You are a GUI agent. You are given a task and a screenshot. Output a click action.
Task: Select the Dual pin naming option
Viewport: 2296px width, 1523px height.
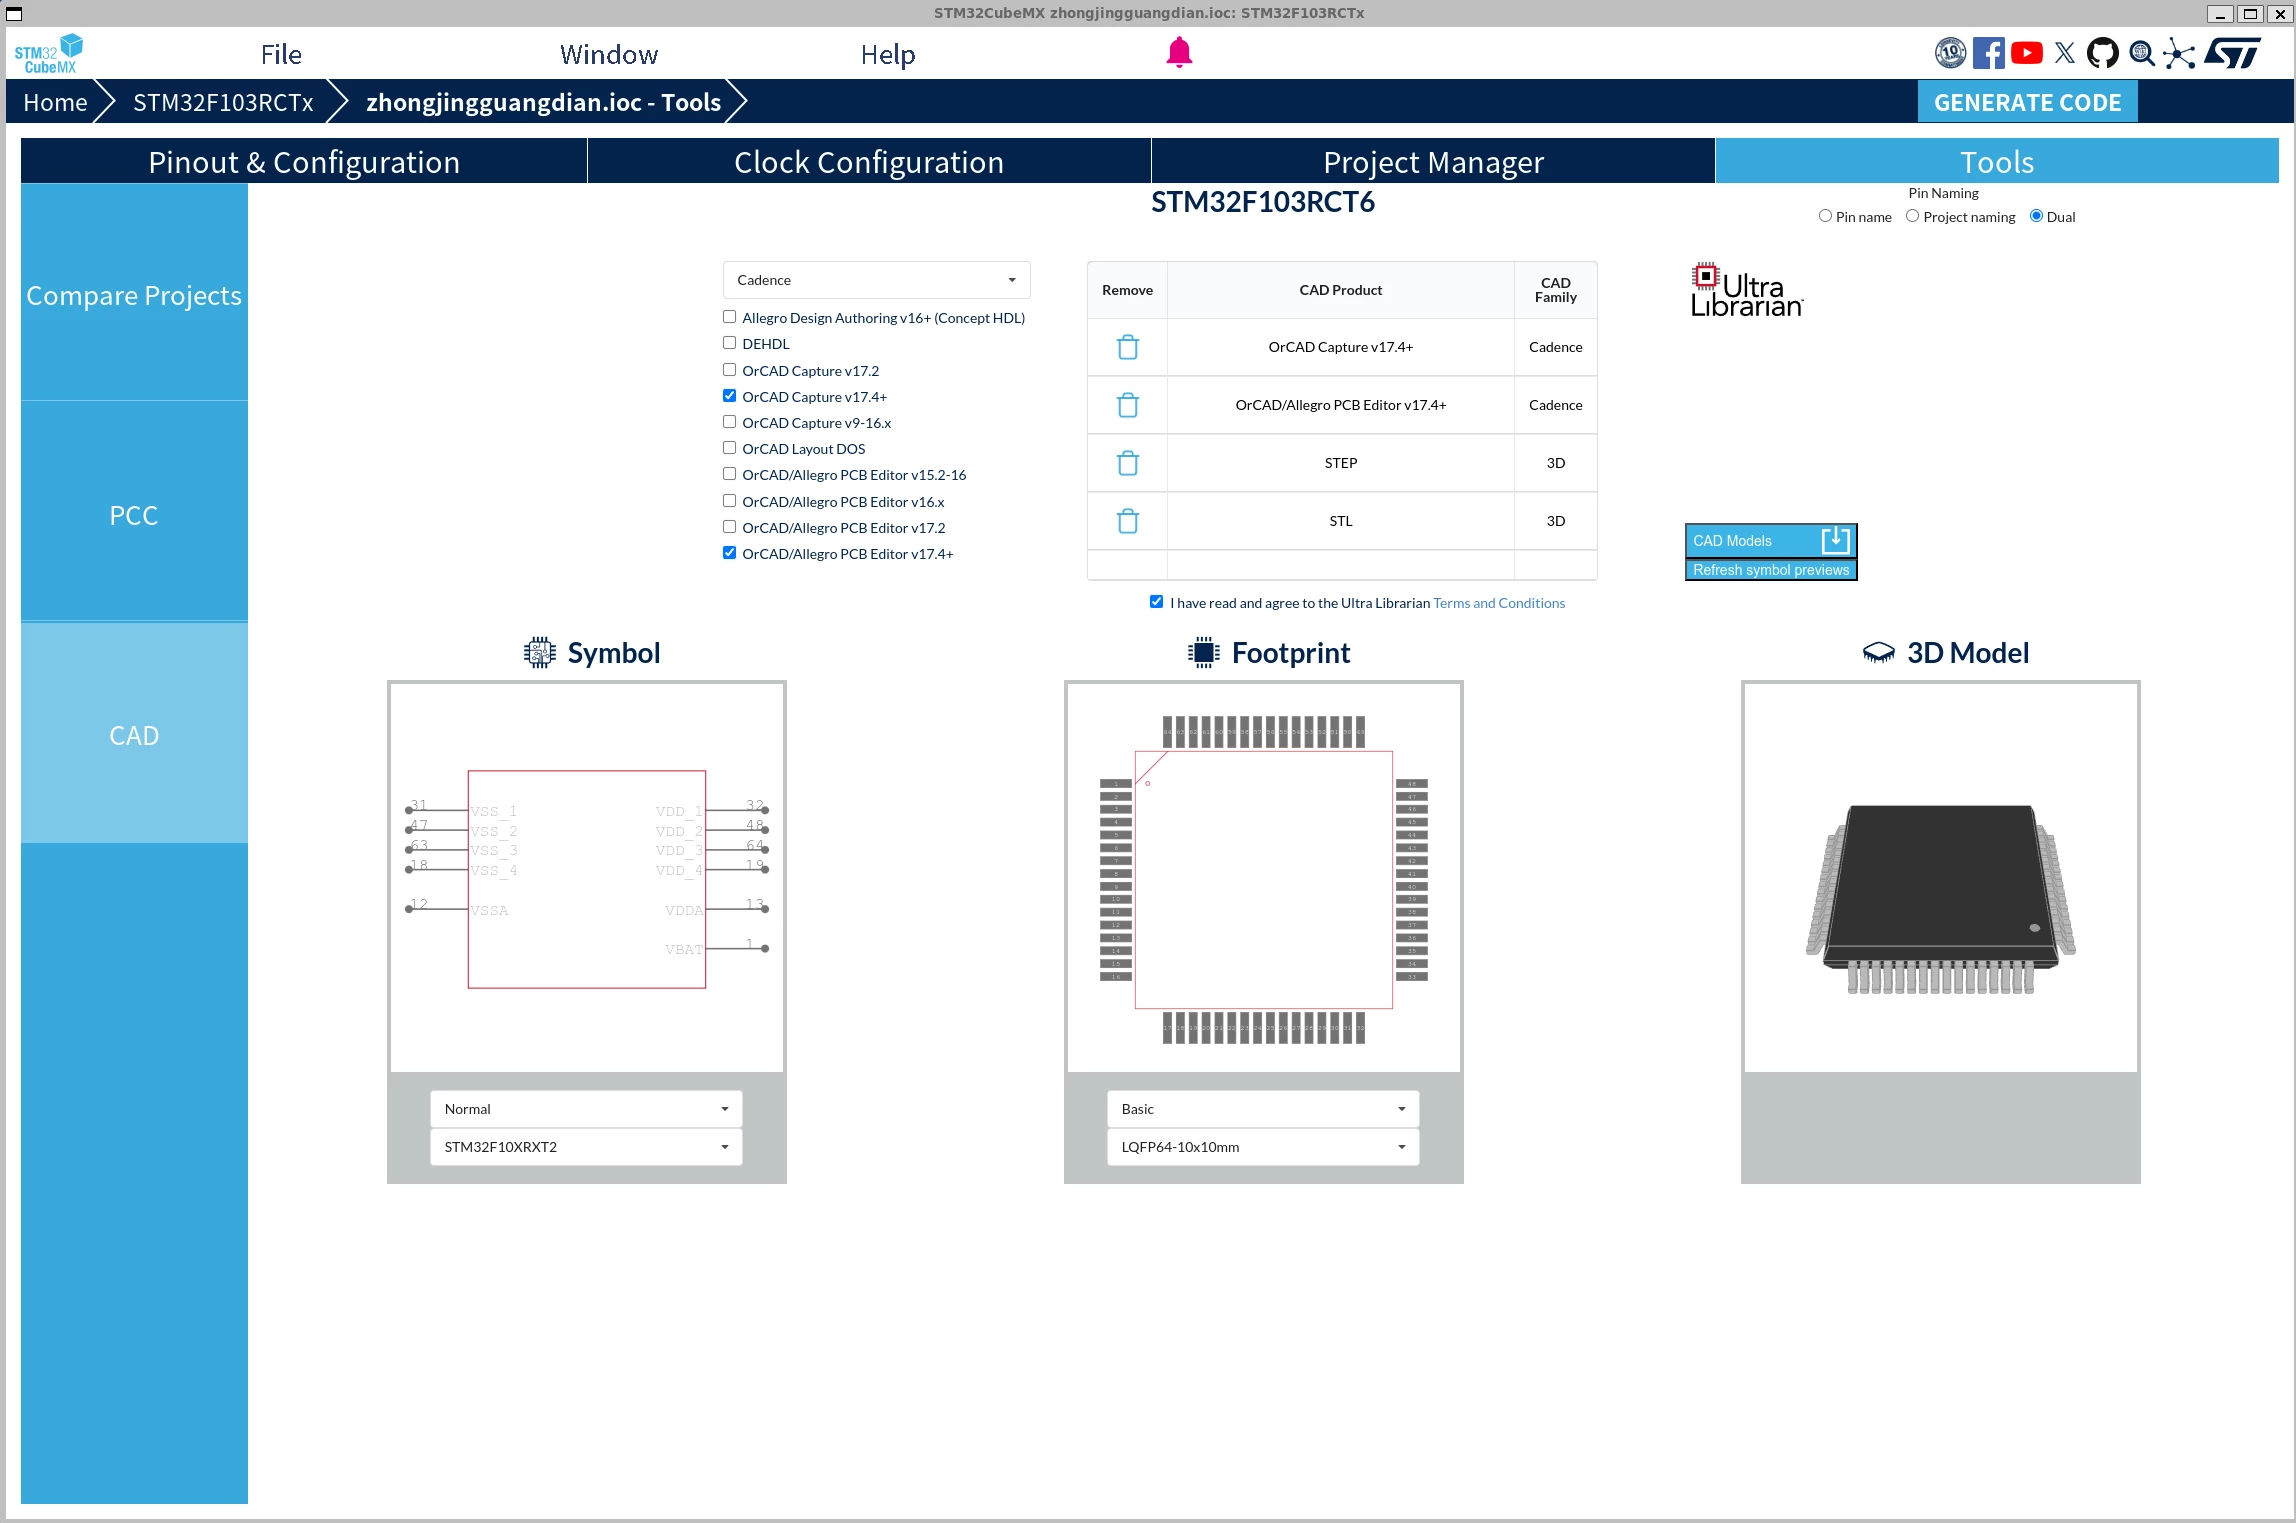coord(2036,216)
